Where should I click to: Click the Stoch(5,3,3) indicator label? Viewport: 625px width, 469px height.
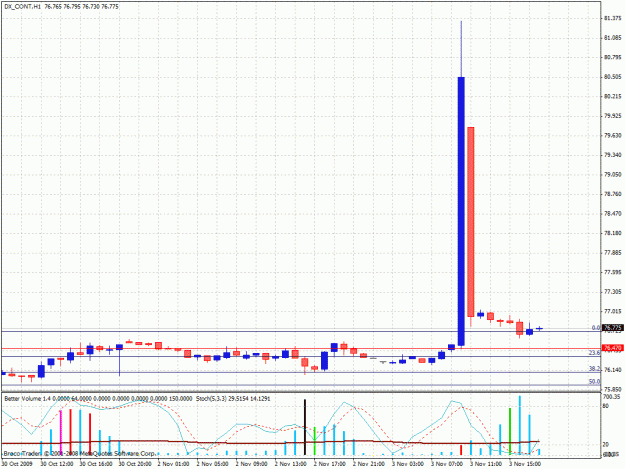point(212,398)
